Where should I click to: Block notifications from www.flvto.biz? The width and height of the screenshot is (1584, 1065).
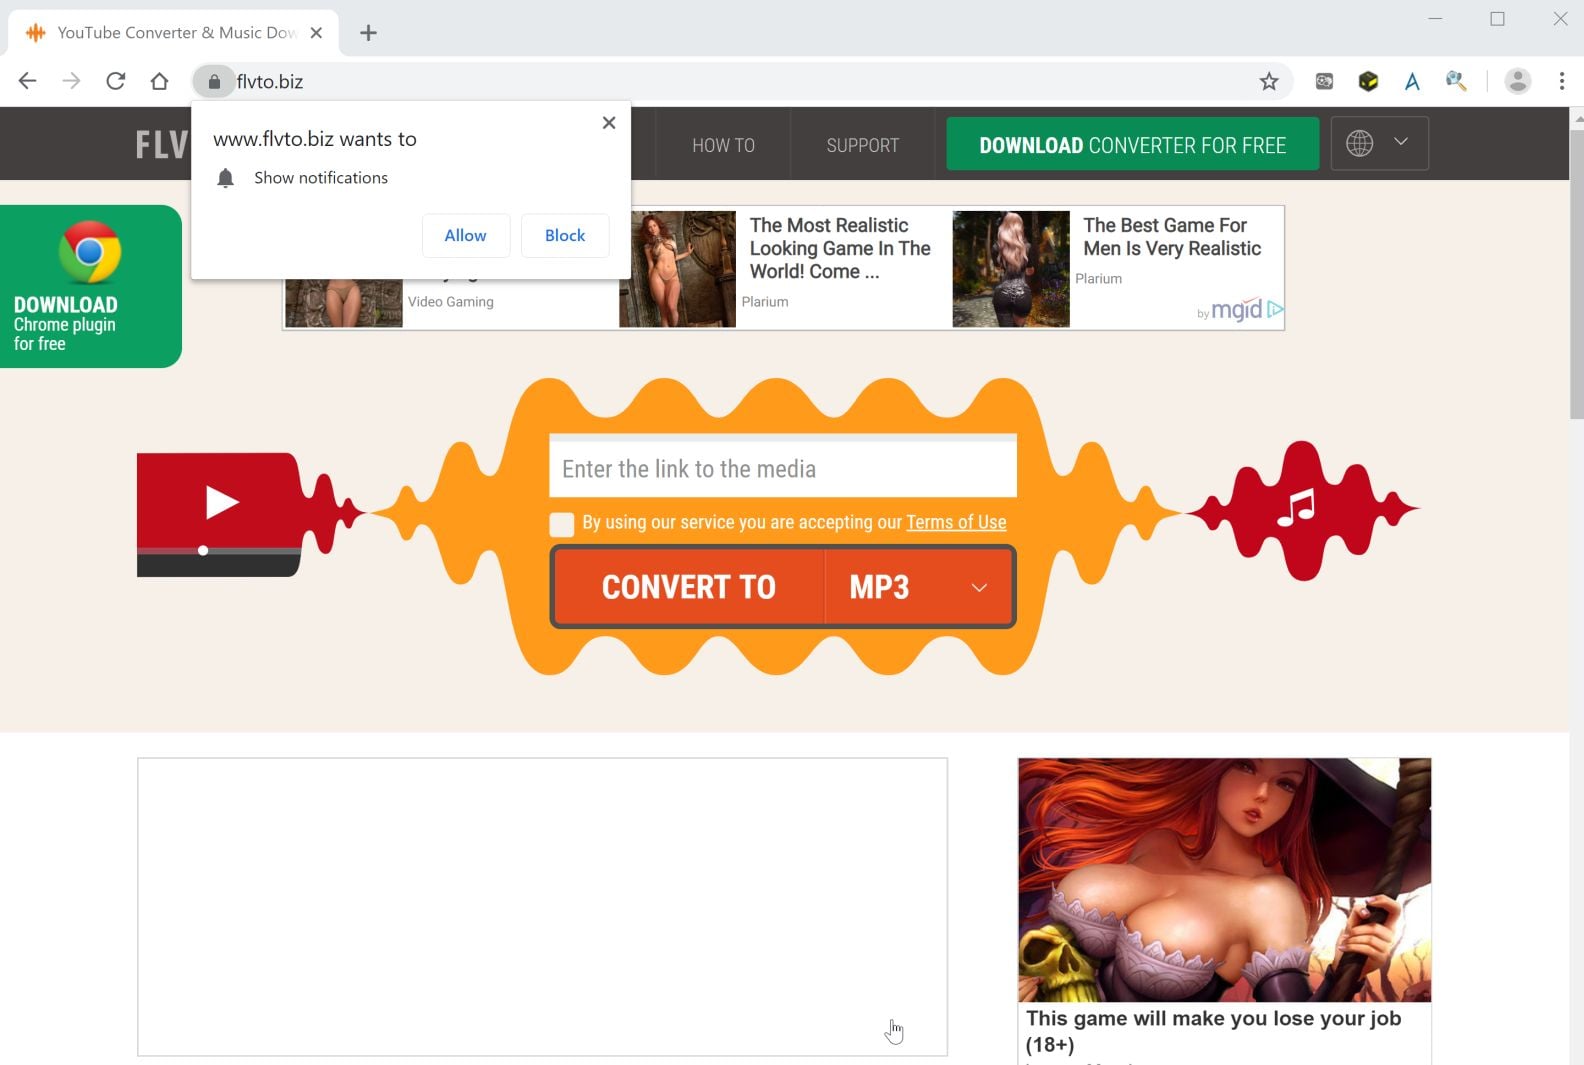click(x=565, y=235)
